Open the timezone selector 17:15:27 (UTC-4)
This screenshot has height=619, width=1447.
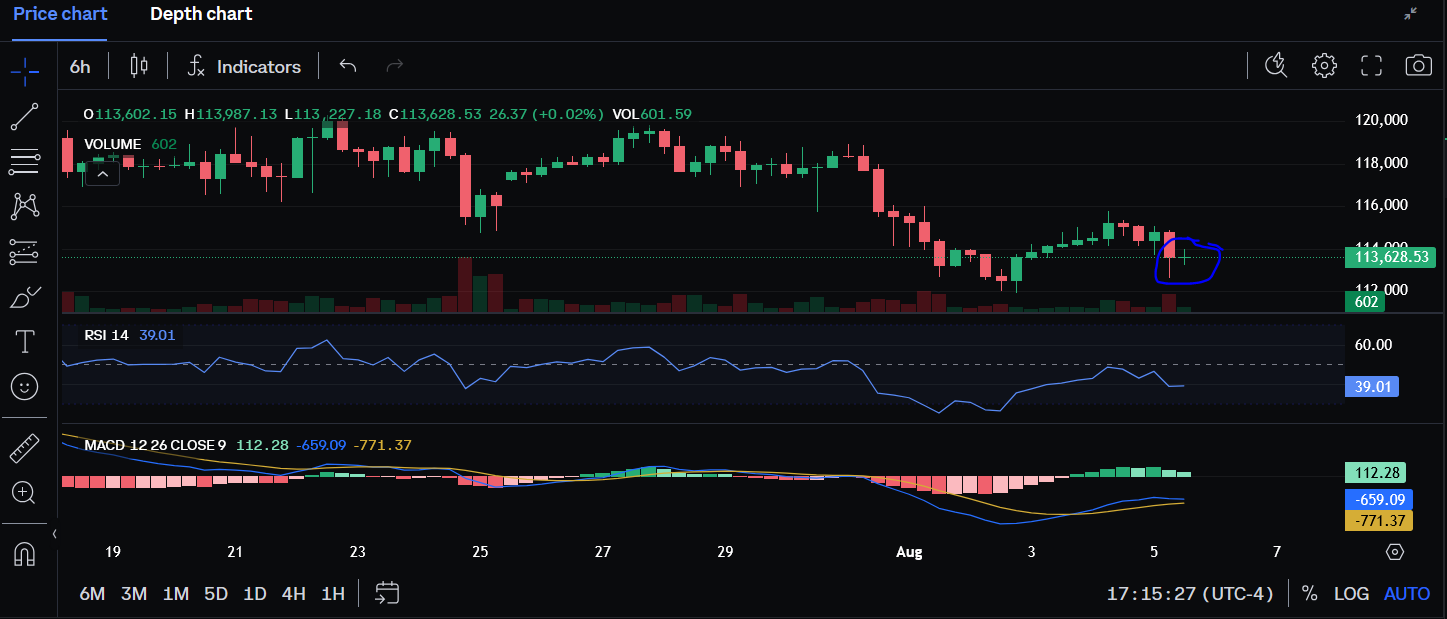[1190, 593]
